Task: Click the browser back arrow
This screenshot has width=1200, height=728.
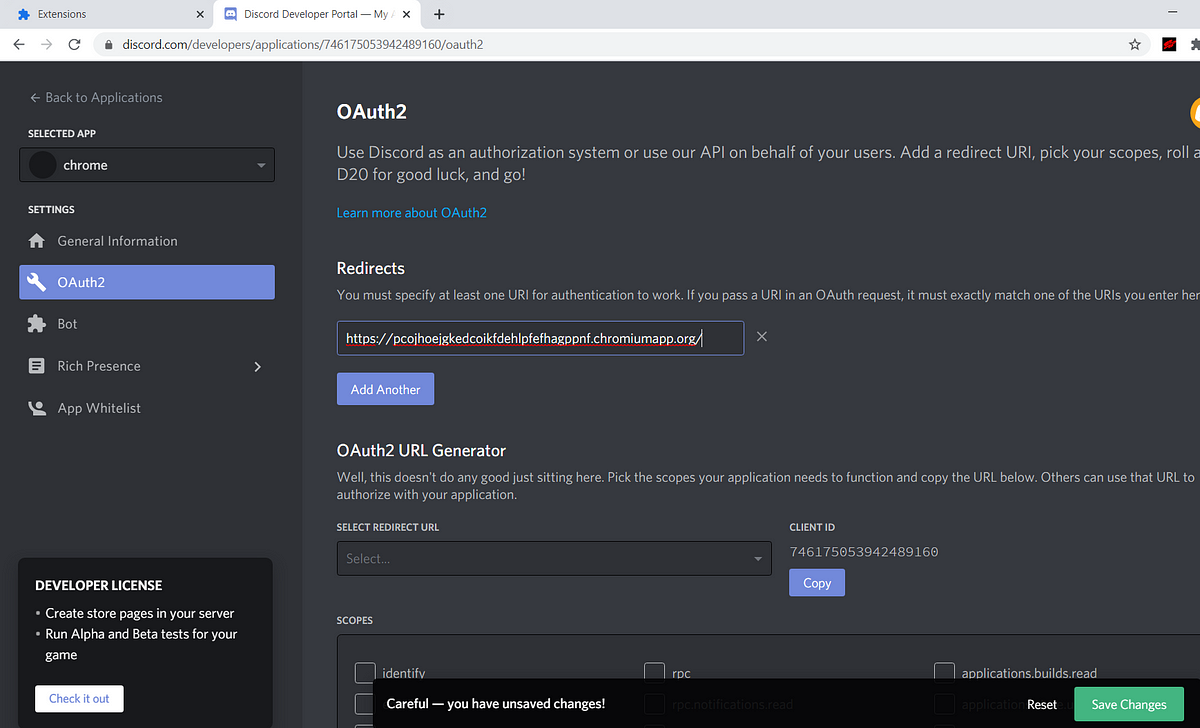Action: [19, 45]
